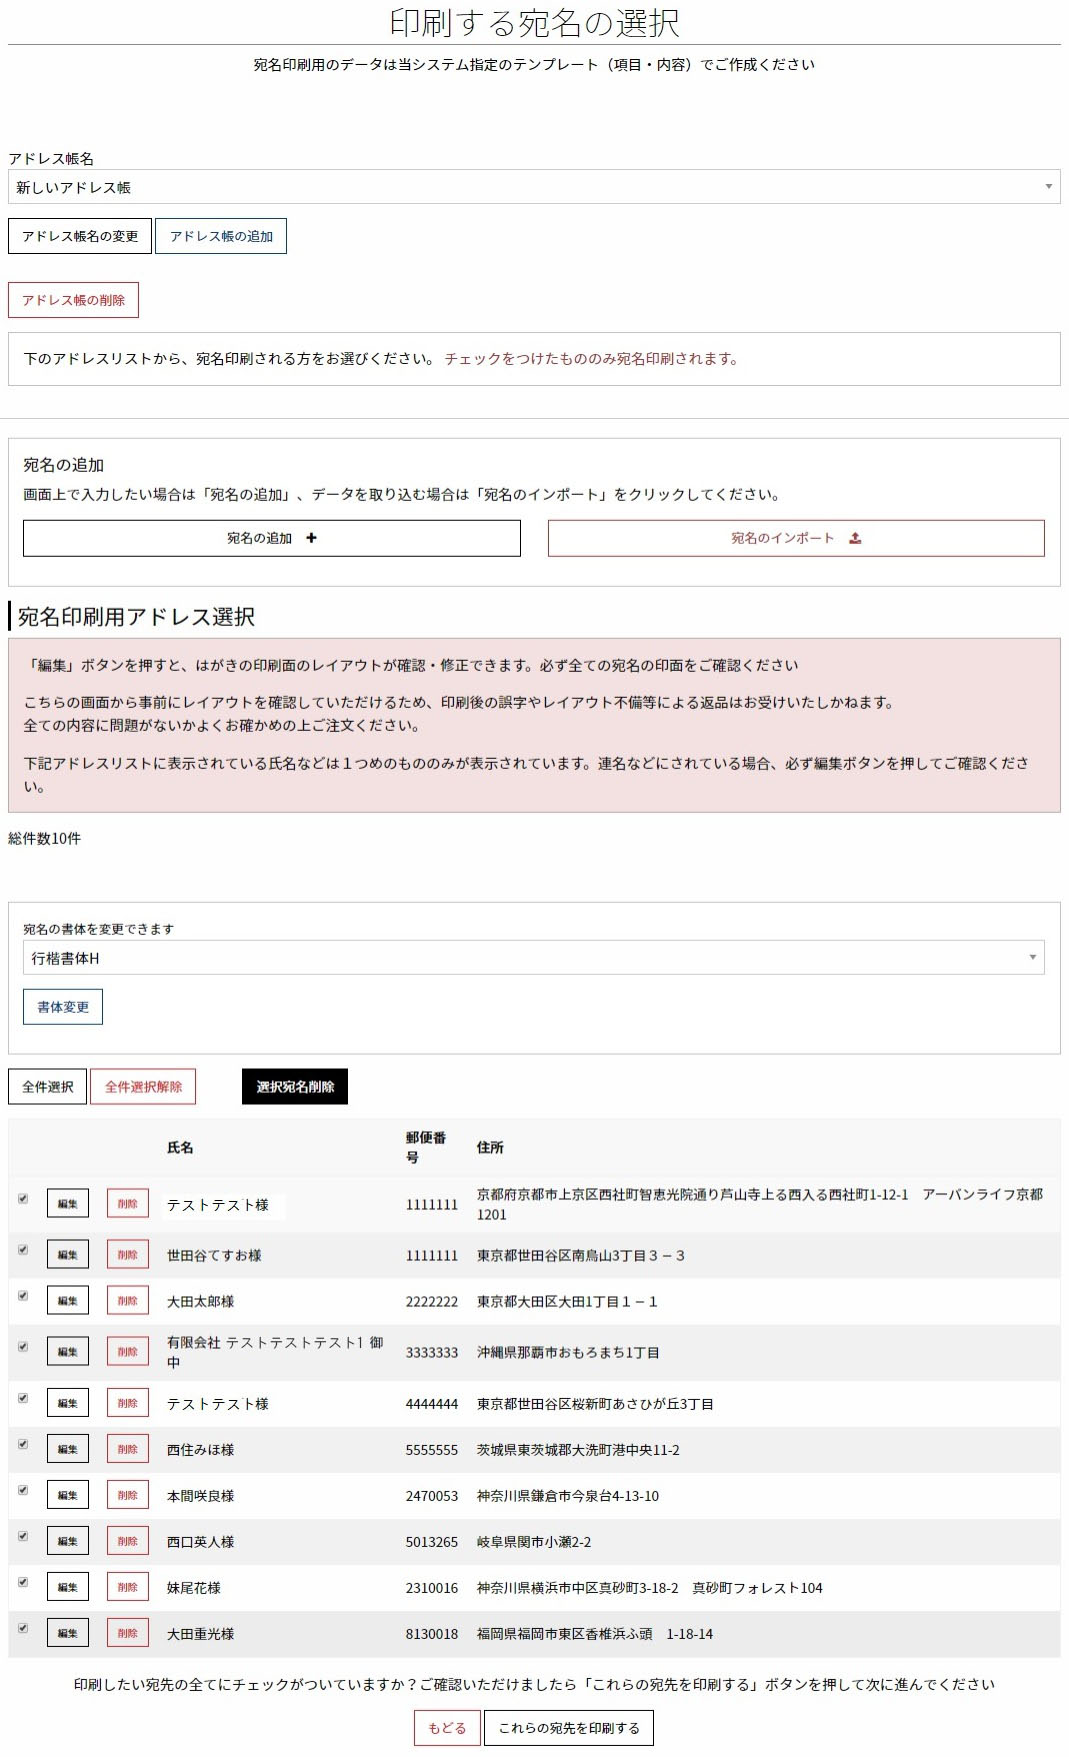Open the 行楷書体H font dropdown

534,958
